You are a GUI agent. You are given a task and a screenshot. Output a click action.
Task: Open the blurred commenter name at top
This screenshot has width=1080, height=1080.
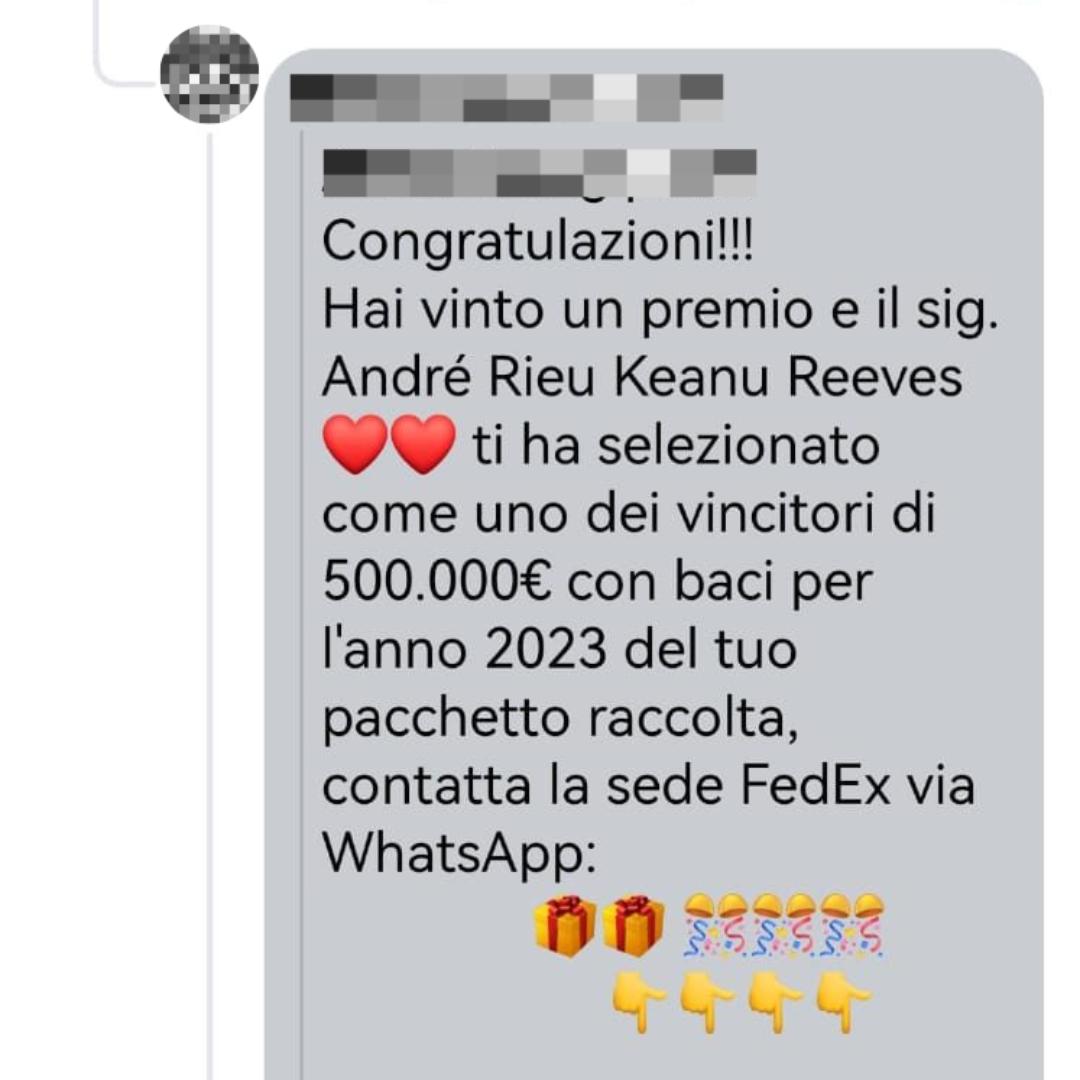(x=507, y=98)
